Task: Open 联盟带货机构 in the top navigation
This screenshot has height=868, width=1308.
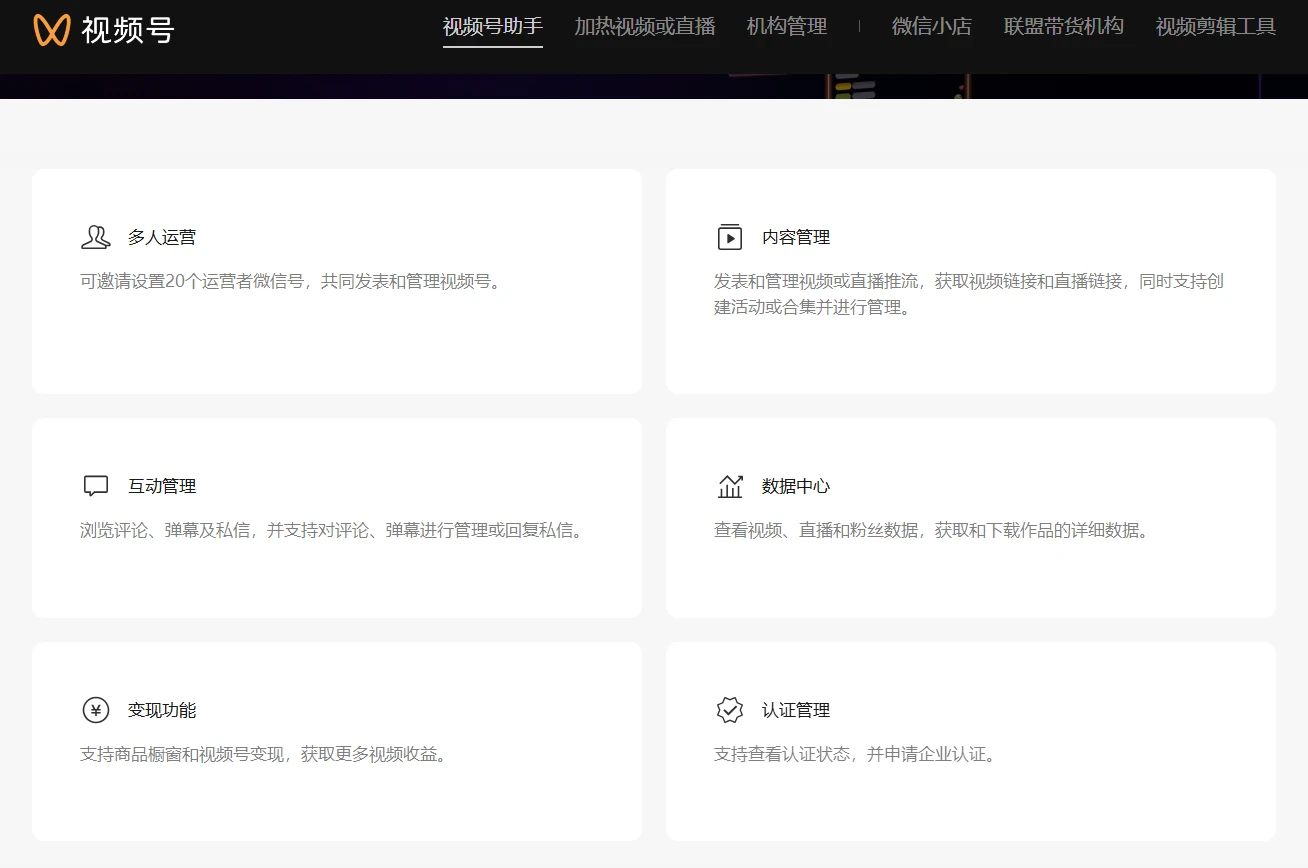Action: click(x=1064, y=27)
